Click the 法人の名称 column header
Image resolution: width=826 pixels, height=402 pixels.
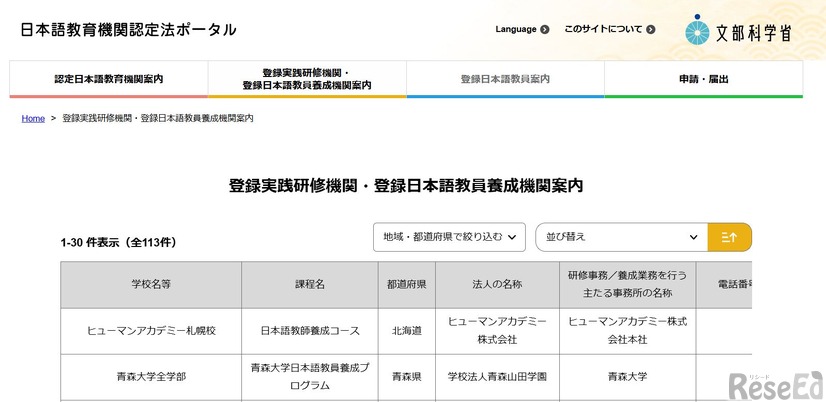pyautogui.click(x=497, y=285)
